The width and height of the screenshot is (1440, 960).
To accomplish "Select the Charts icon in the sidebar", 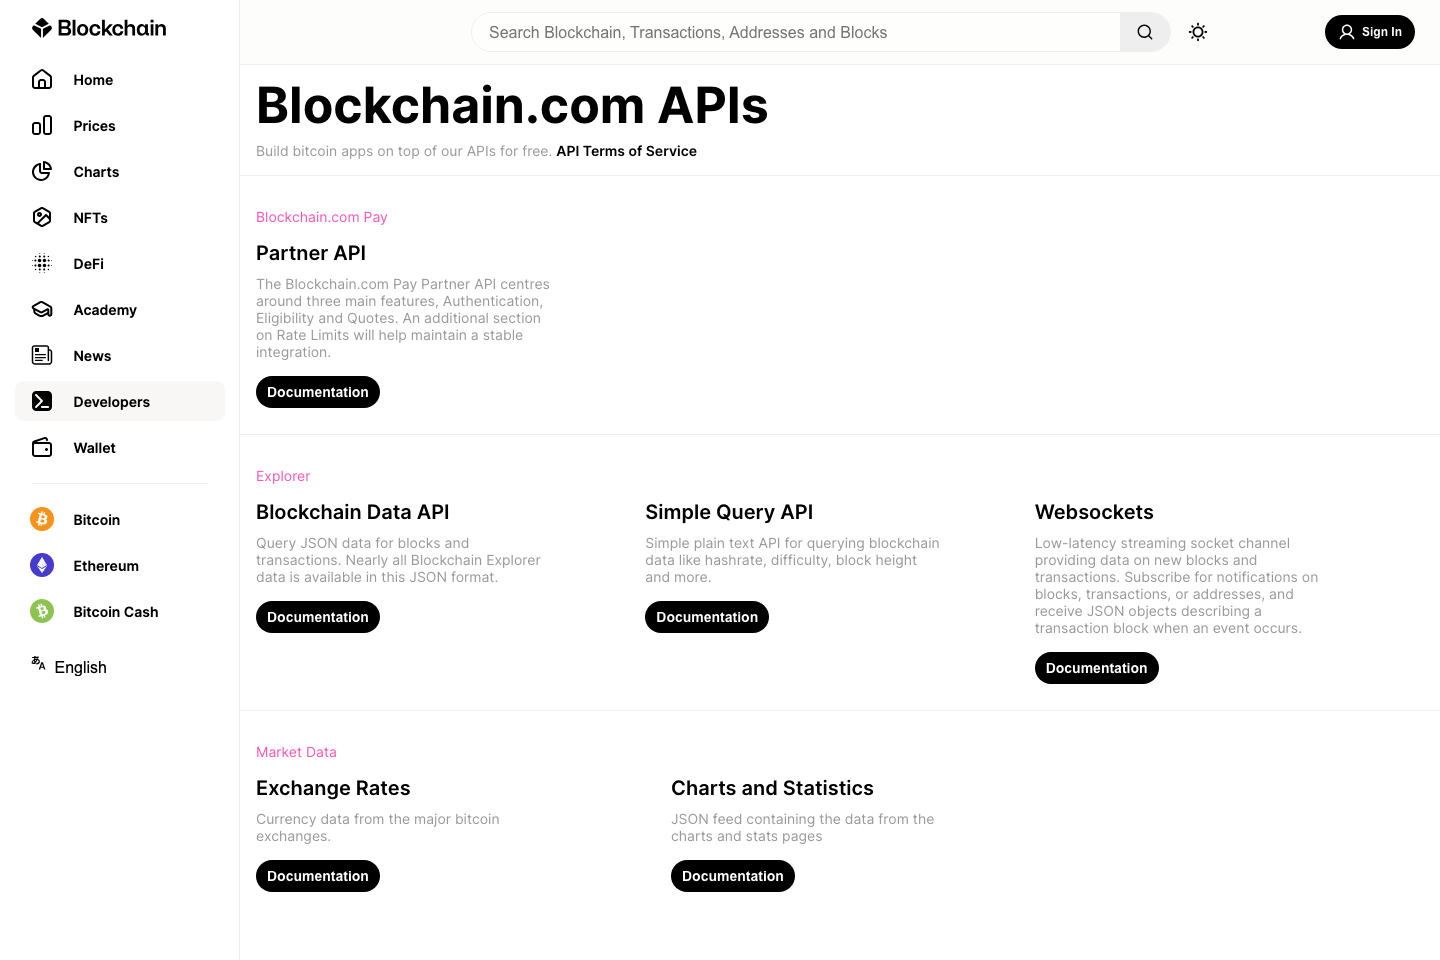I will pyautogui.click(x=42, y=171).
